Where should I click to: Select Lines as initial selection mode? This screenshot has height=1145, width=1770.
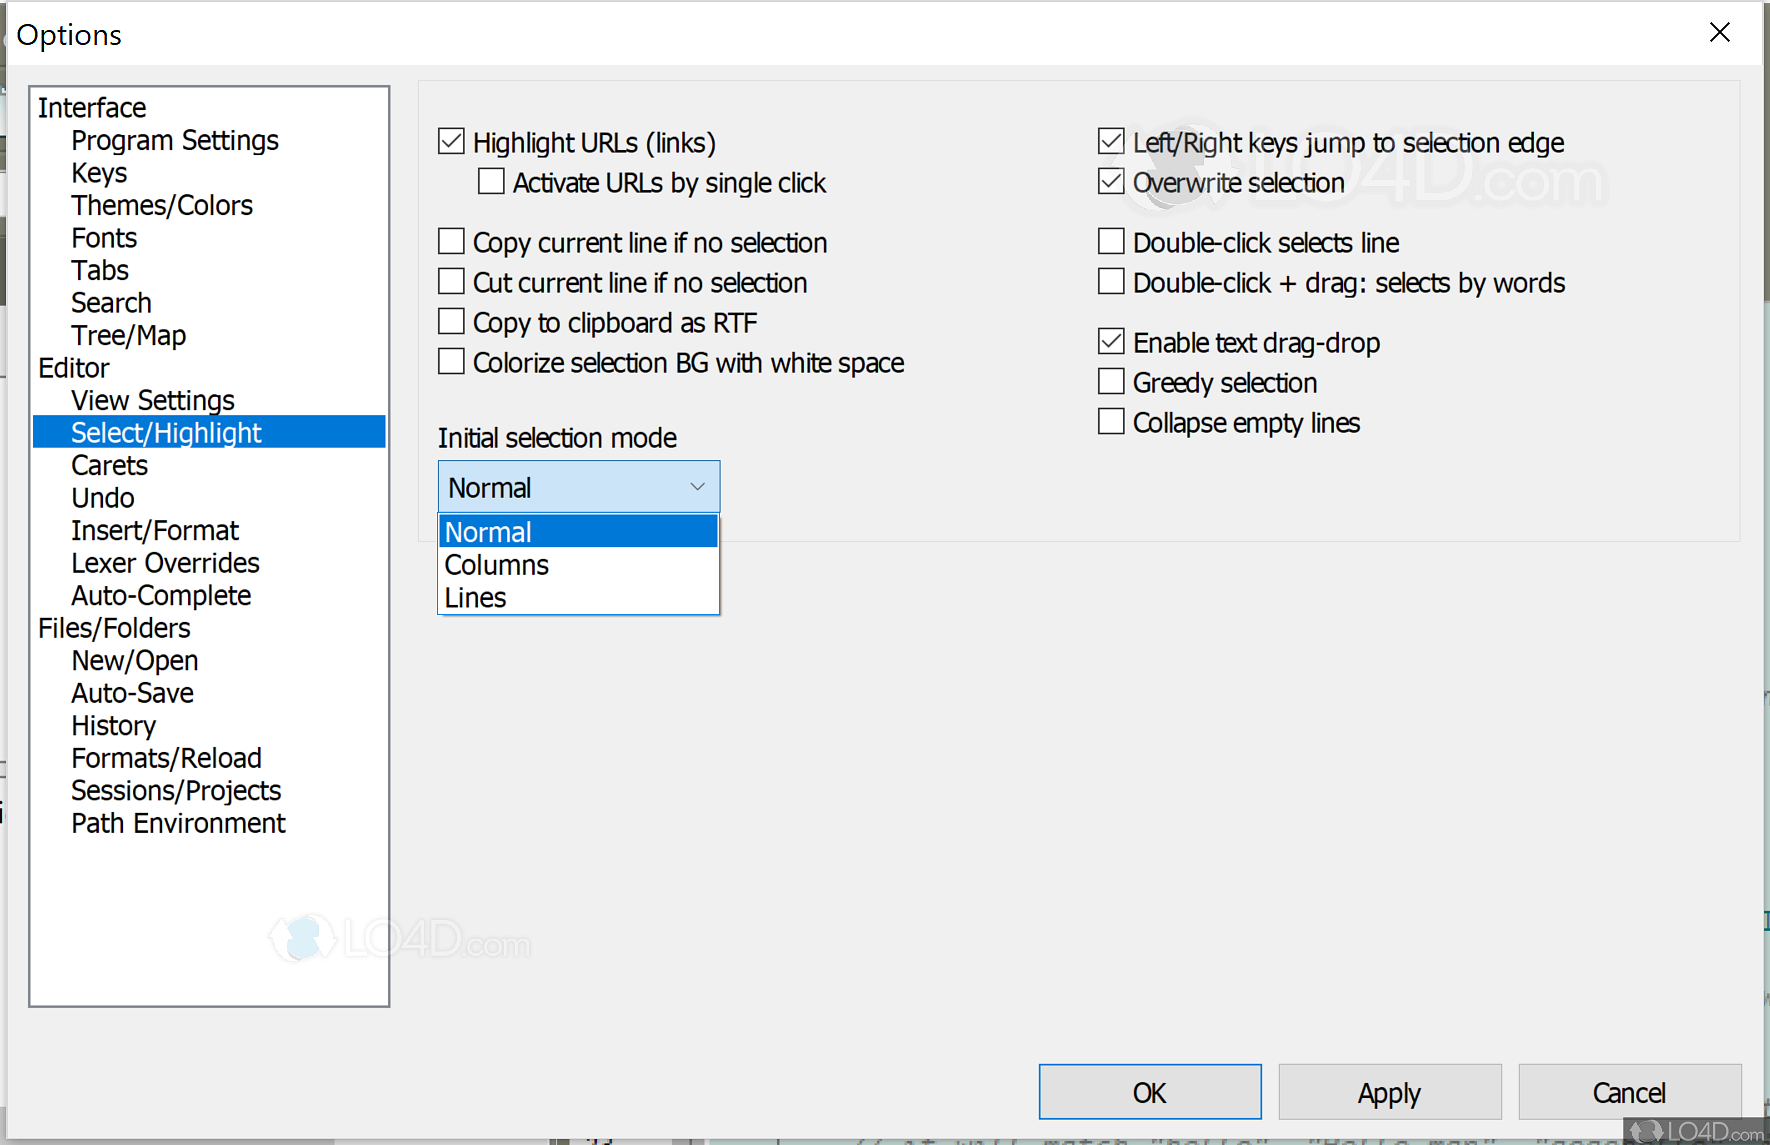tap(475, 597)
